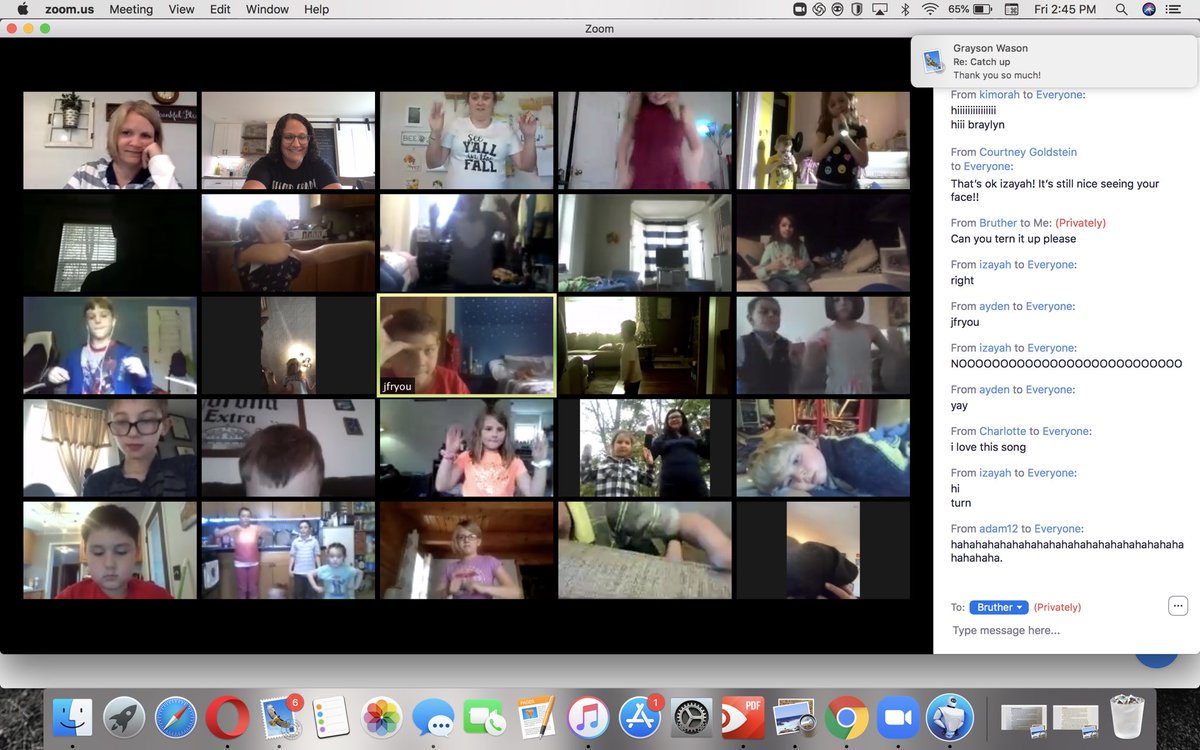The width and height of the screenshot is (1200, 750).
Task: Open the Edit menu
Action: (220, 9)
